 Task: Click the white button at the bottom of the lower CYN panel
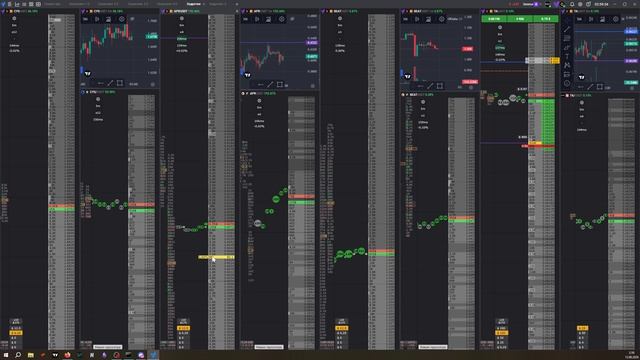(x=107, y=347)
